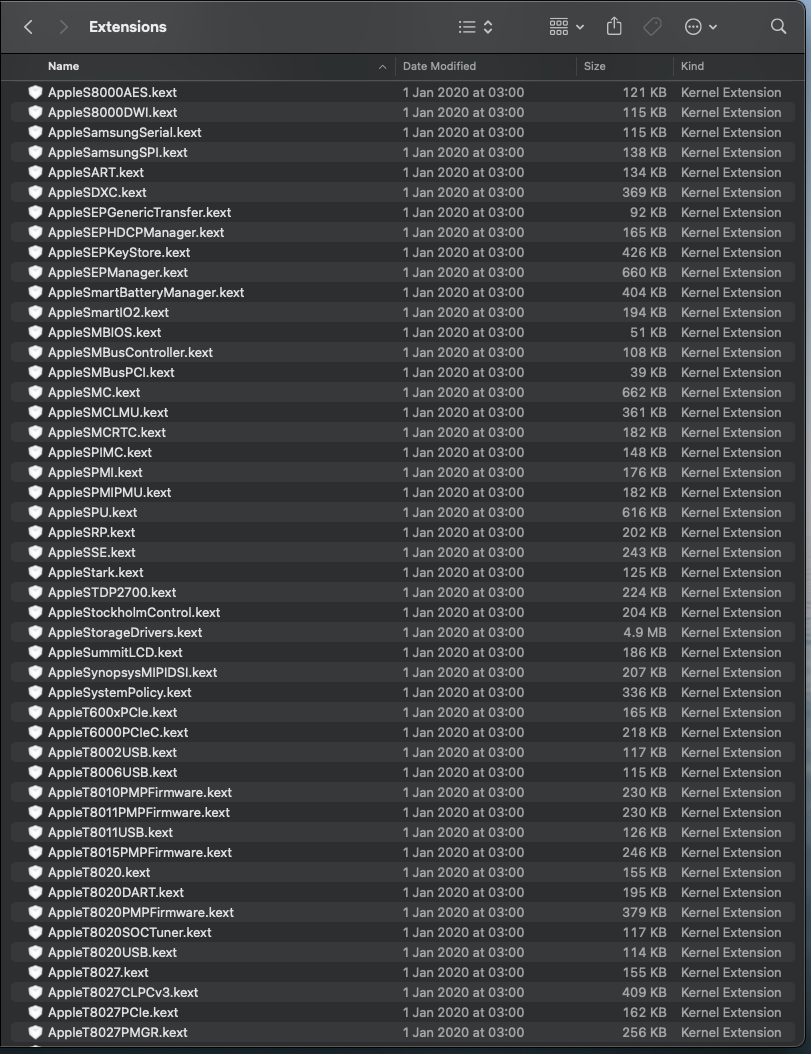Open Finder search with magnifier icon
This screenshot has height=1054, width=811.
click(779, 27)
